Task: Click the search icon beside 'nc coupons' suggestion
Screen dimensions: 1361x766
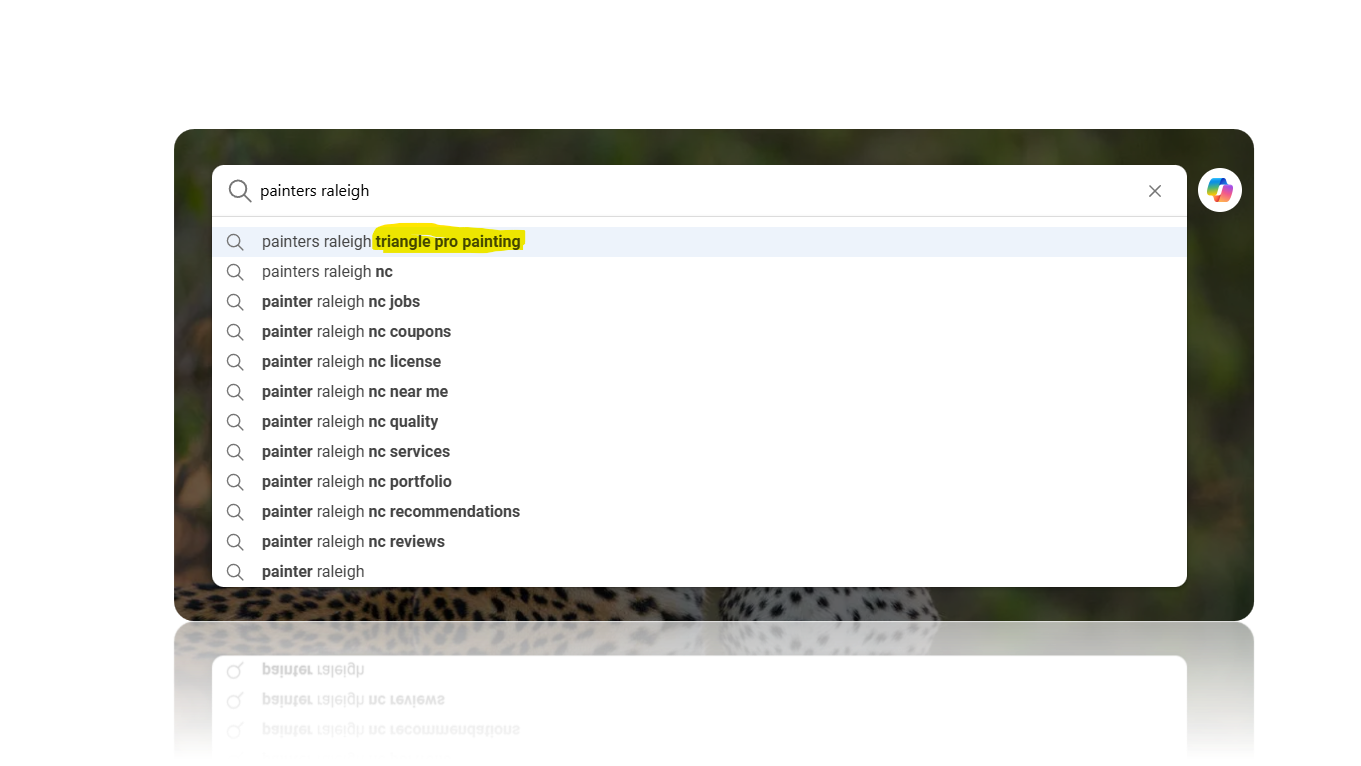Action: [235, 332]
